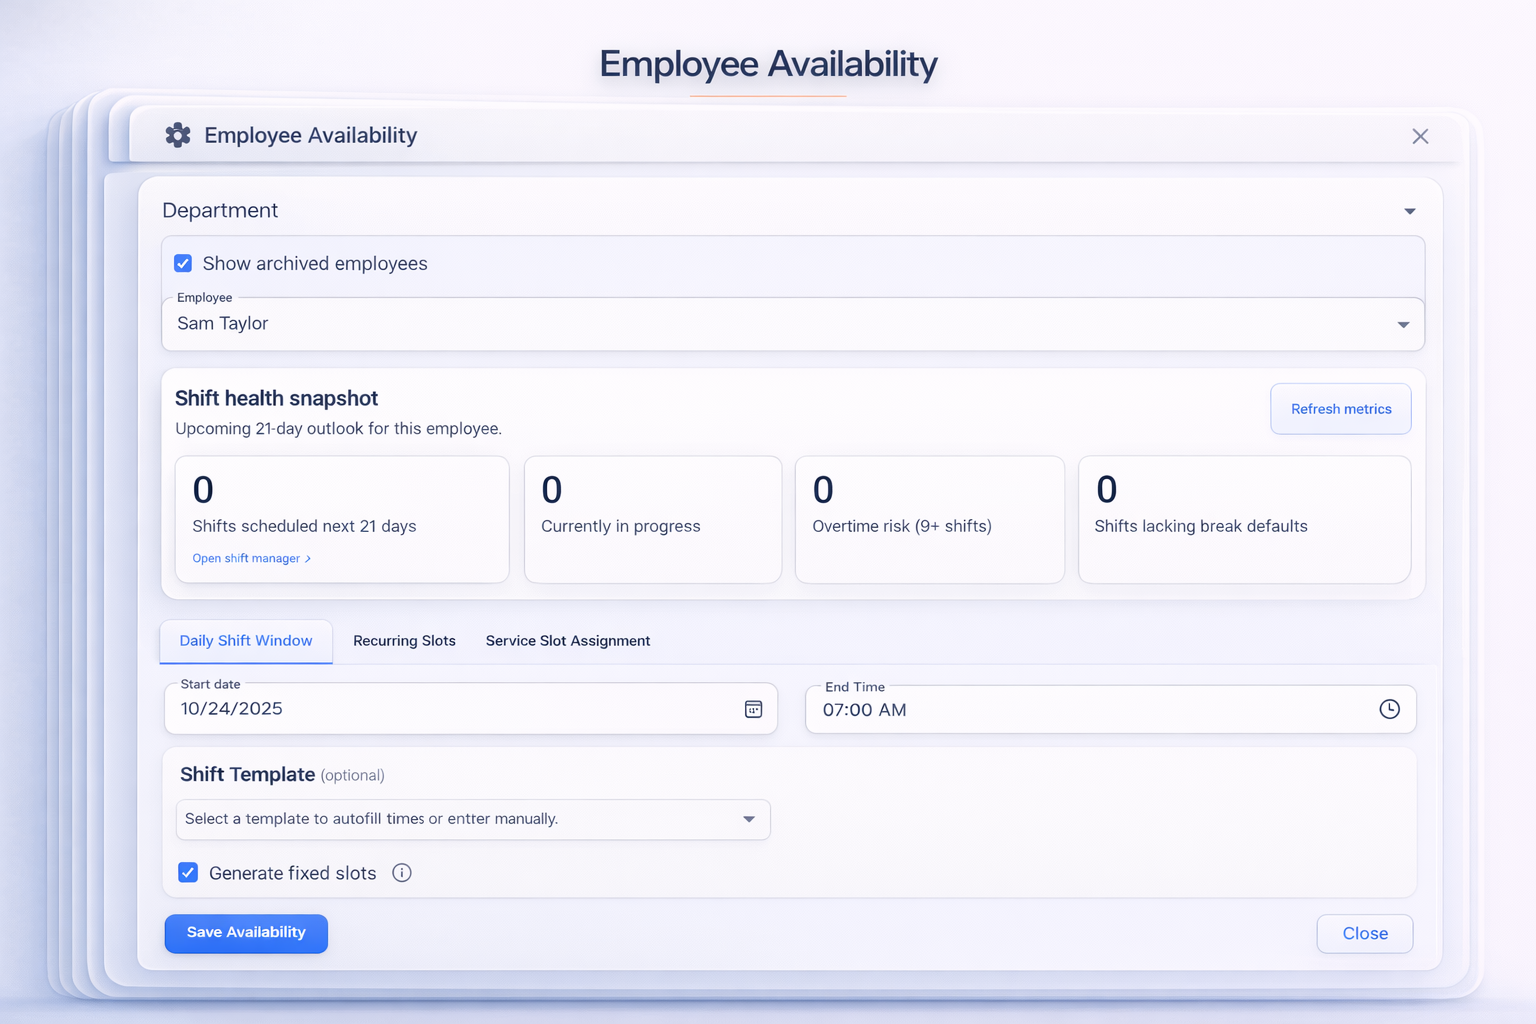The width and height of the screenshot is (1536, 1024).
Task: Click the Shifts lacking break defaults card
Action: 1245,519
